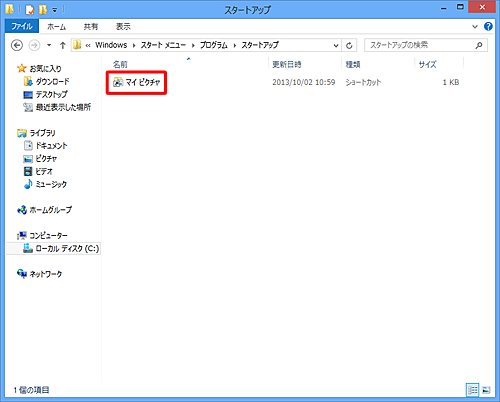Image resolution: width=500 pixels, height=402 pixels.
Task: Click プログラム in the address breadcrumb
Action: (x=214, y=45)
